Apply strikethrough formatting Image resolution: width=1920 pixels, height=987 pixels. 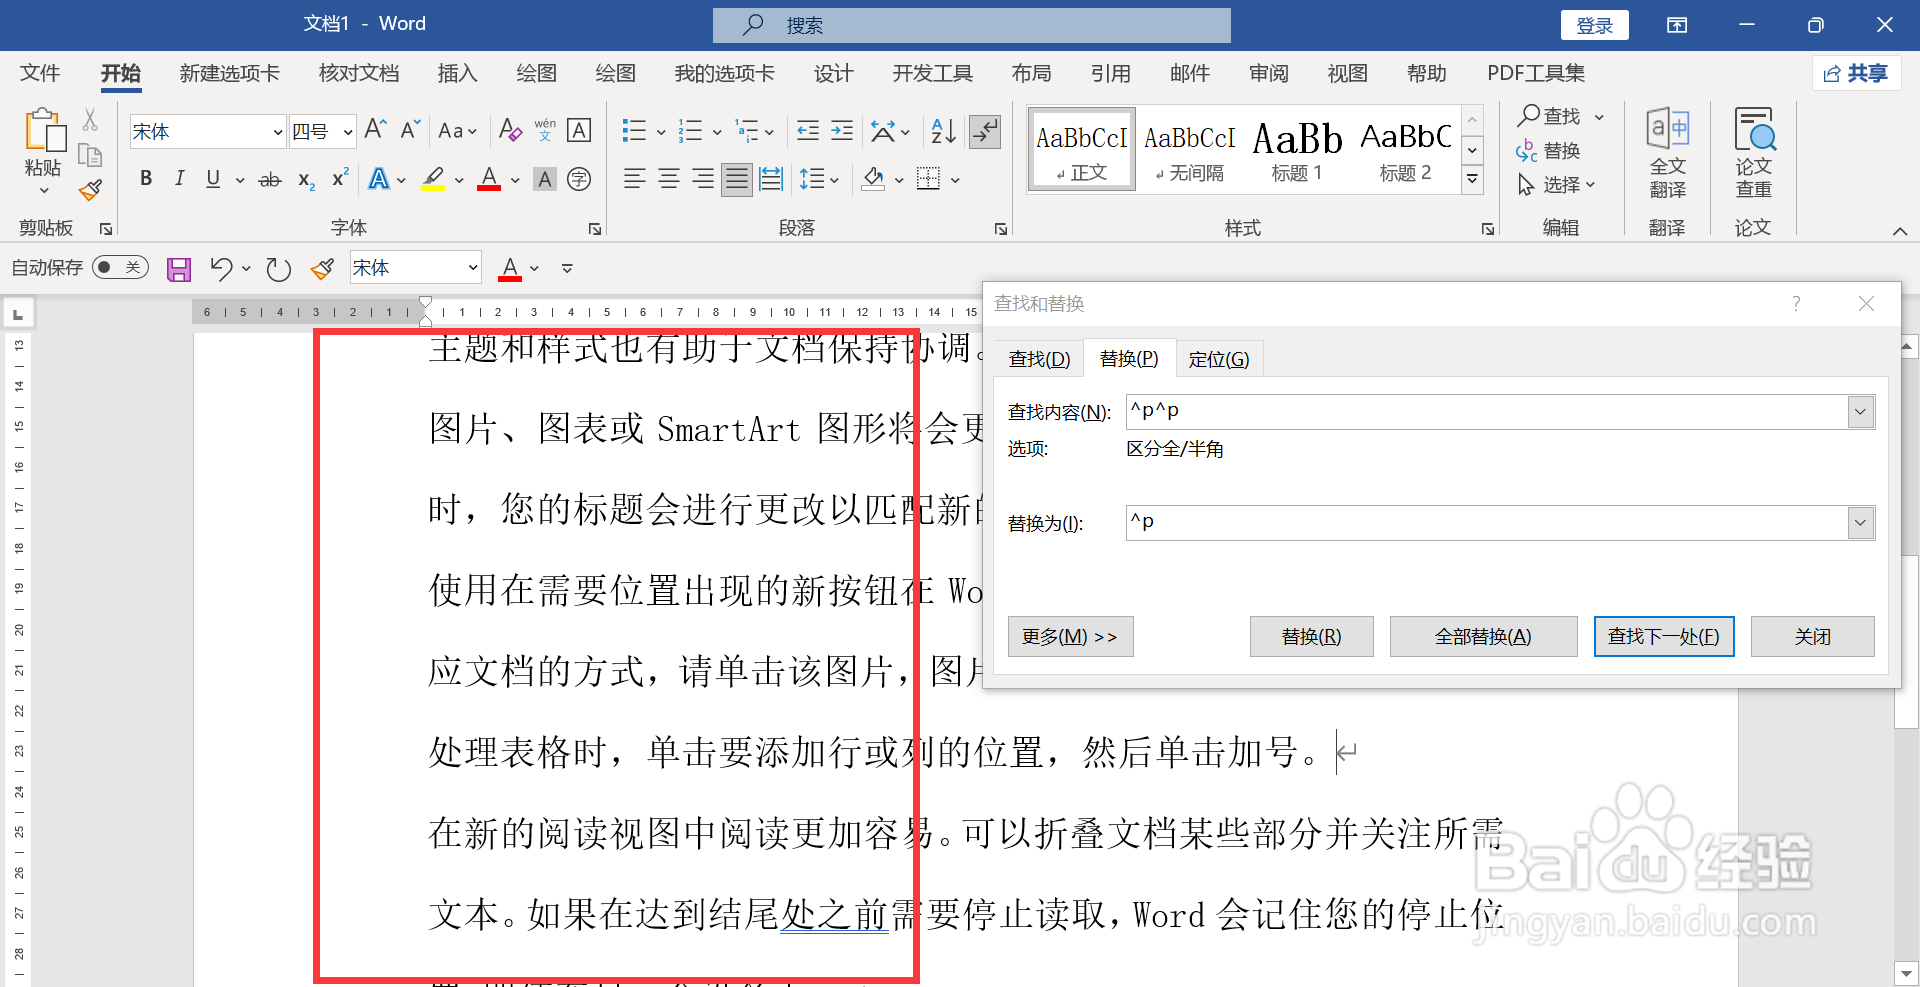pos(270,180)
